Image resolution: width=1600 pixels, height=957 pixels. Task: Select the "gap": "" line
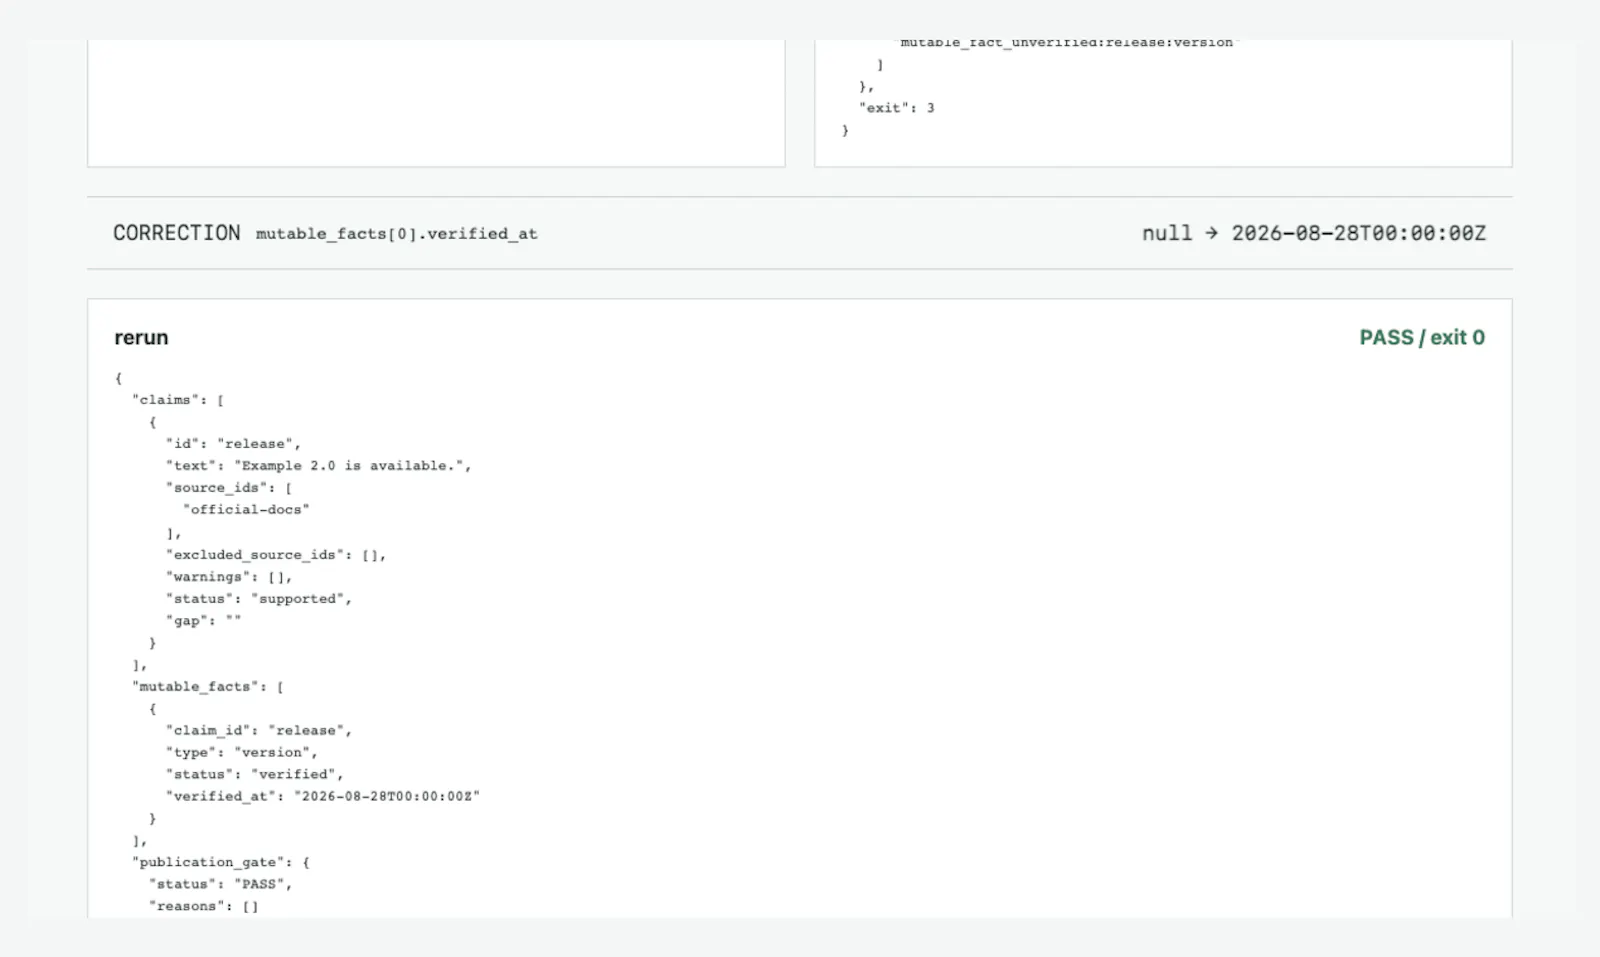pos(204,621)
